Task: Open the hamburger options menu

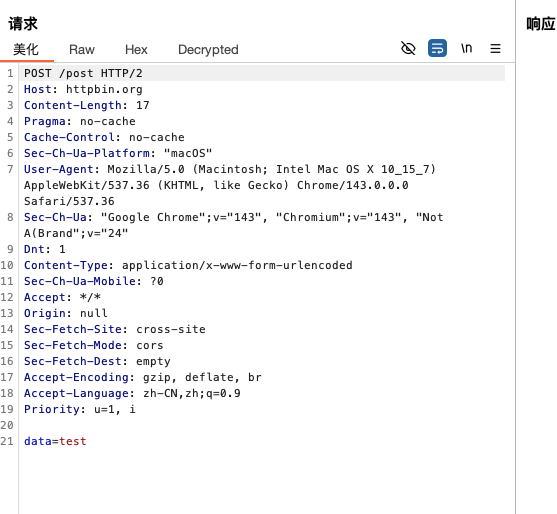Action: pyautogui.click(x=496, y=49)
